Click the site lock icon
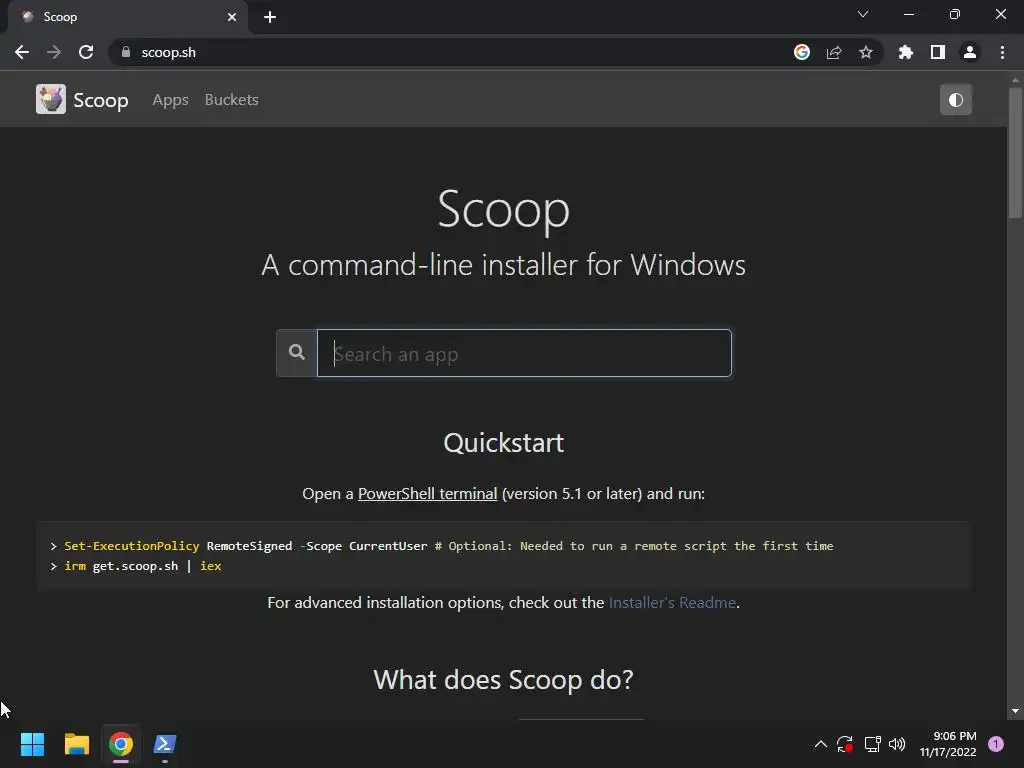The width and height of the screenshot is (1024, 768). pyautogui.click(x=126, y=52)
